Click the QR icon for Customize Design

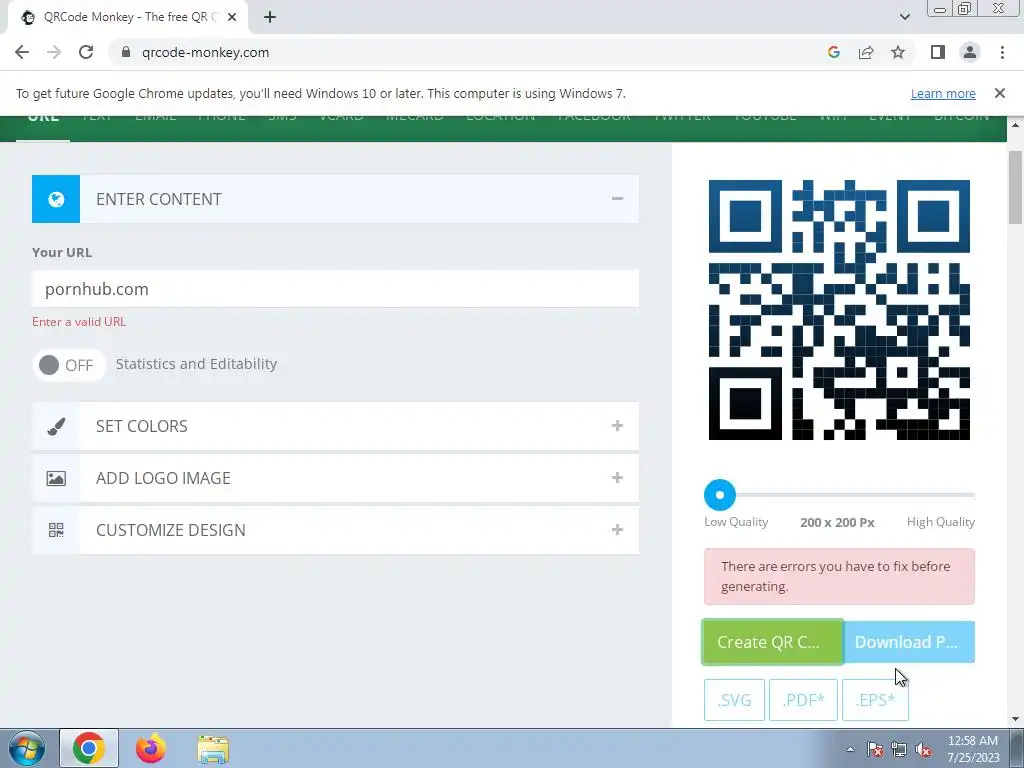[56, 530]
